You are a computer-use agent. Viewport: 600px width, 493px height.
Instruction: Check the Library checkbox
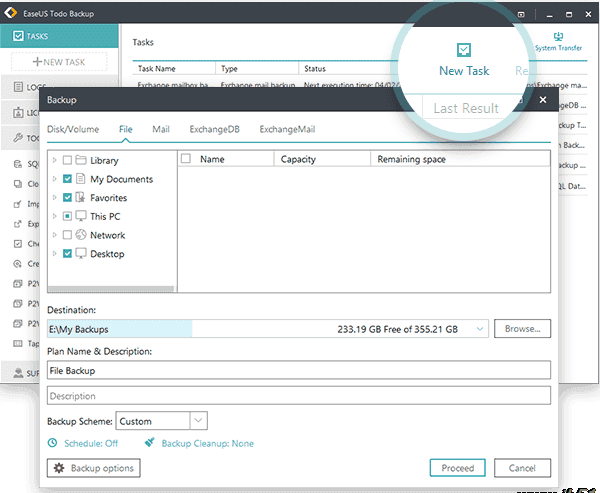coord(67,160)
